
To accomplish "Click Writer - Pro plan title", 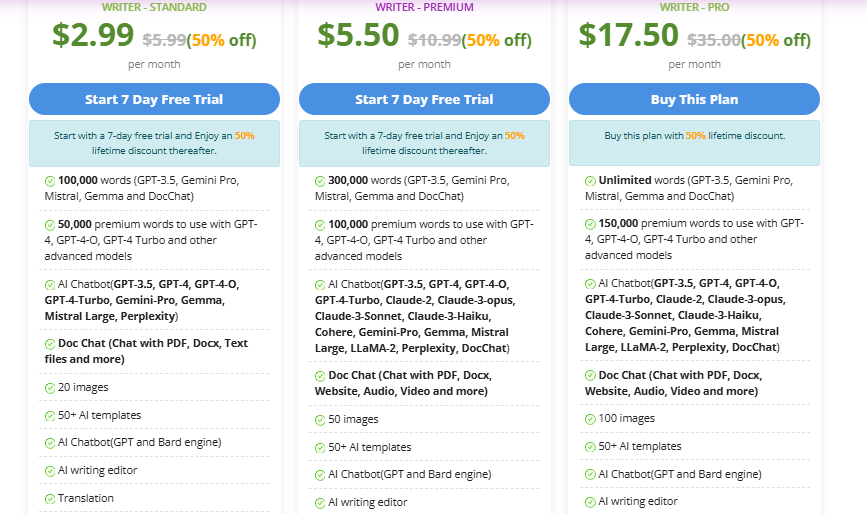I will 694,7.
